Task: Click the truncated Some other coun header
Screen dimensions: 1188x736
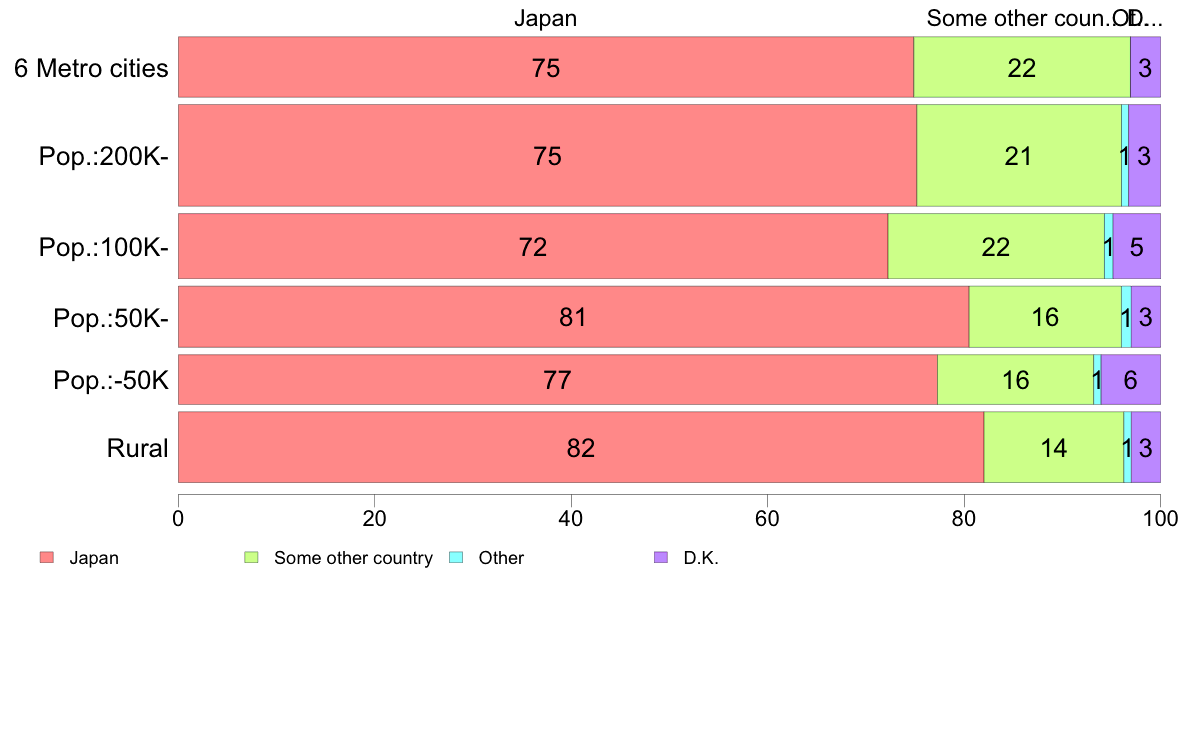Action: pyautogui.click(x=1018, y=18)
